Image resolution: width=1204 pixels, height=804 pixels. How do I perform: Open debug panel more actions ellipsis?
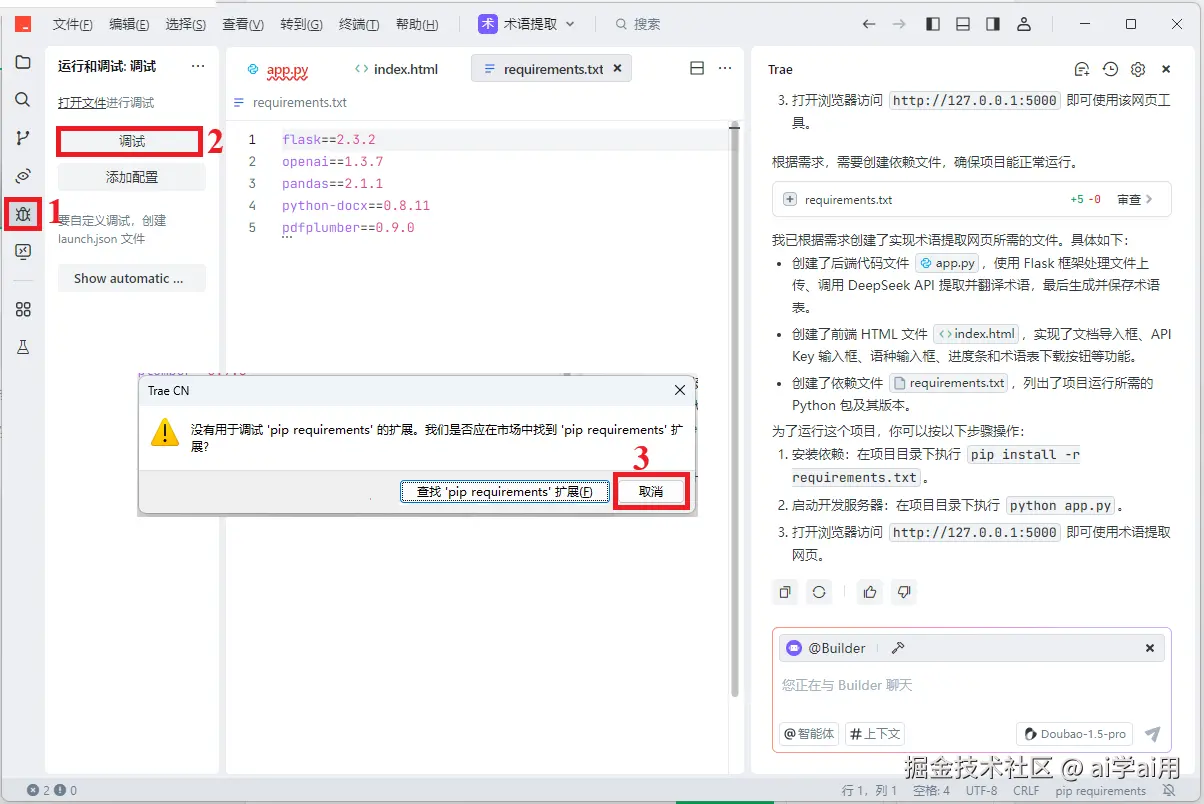coord(198,66)
